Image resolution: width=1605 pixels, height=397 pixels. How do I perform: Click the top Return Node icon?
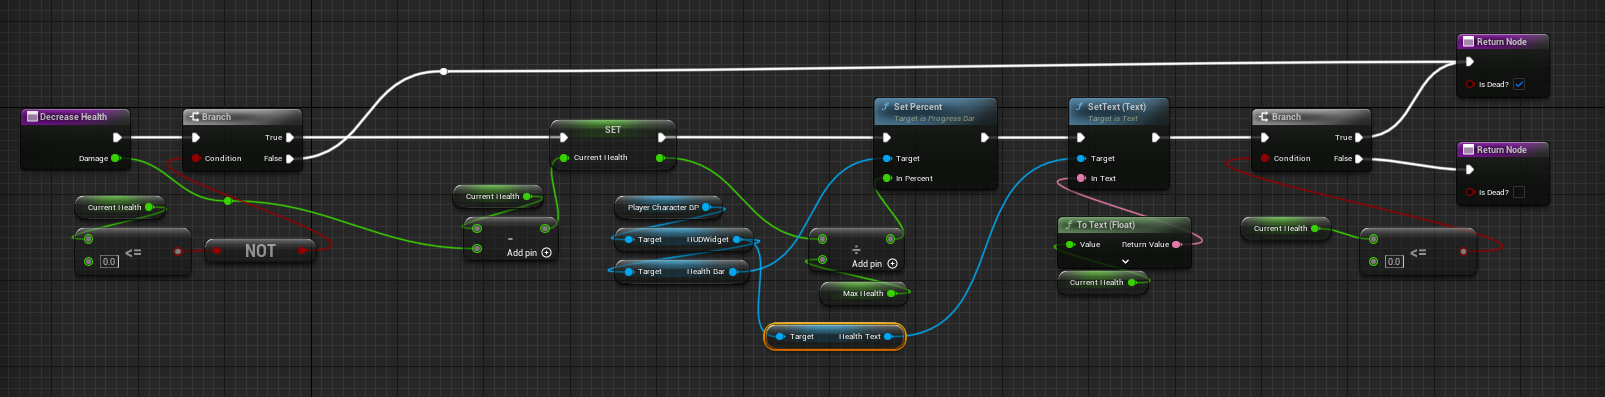coord(1468,42)
